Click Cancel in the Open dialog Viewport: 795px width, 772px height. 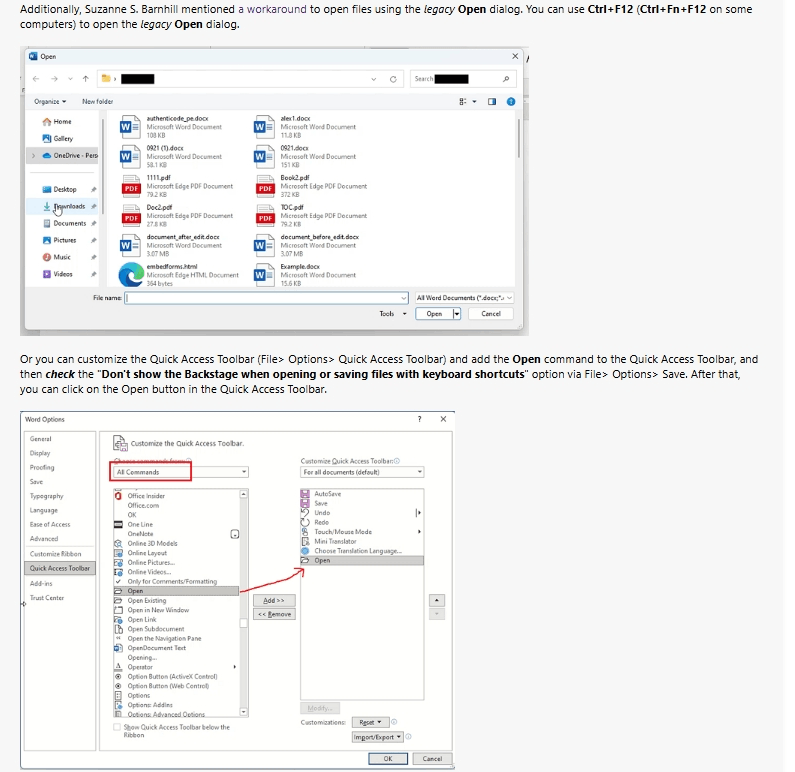[x=491, y=314]
